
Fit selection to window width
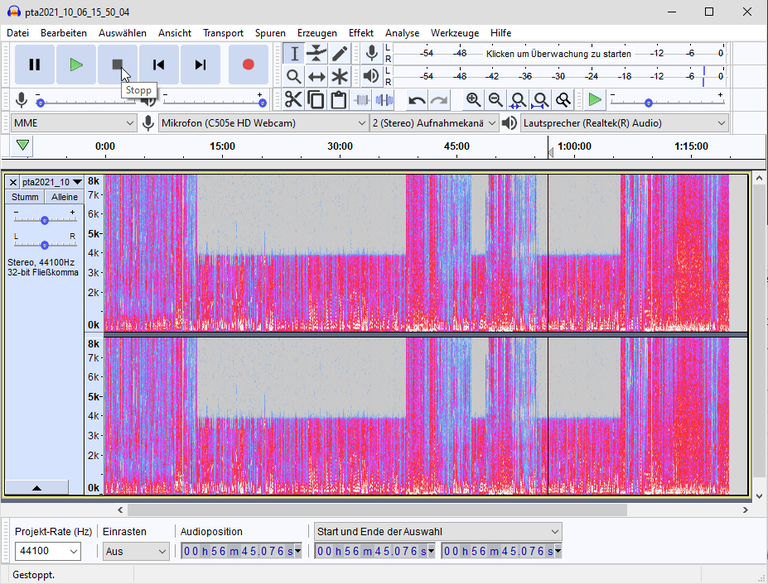pos(518,100)
